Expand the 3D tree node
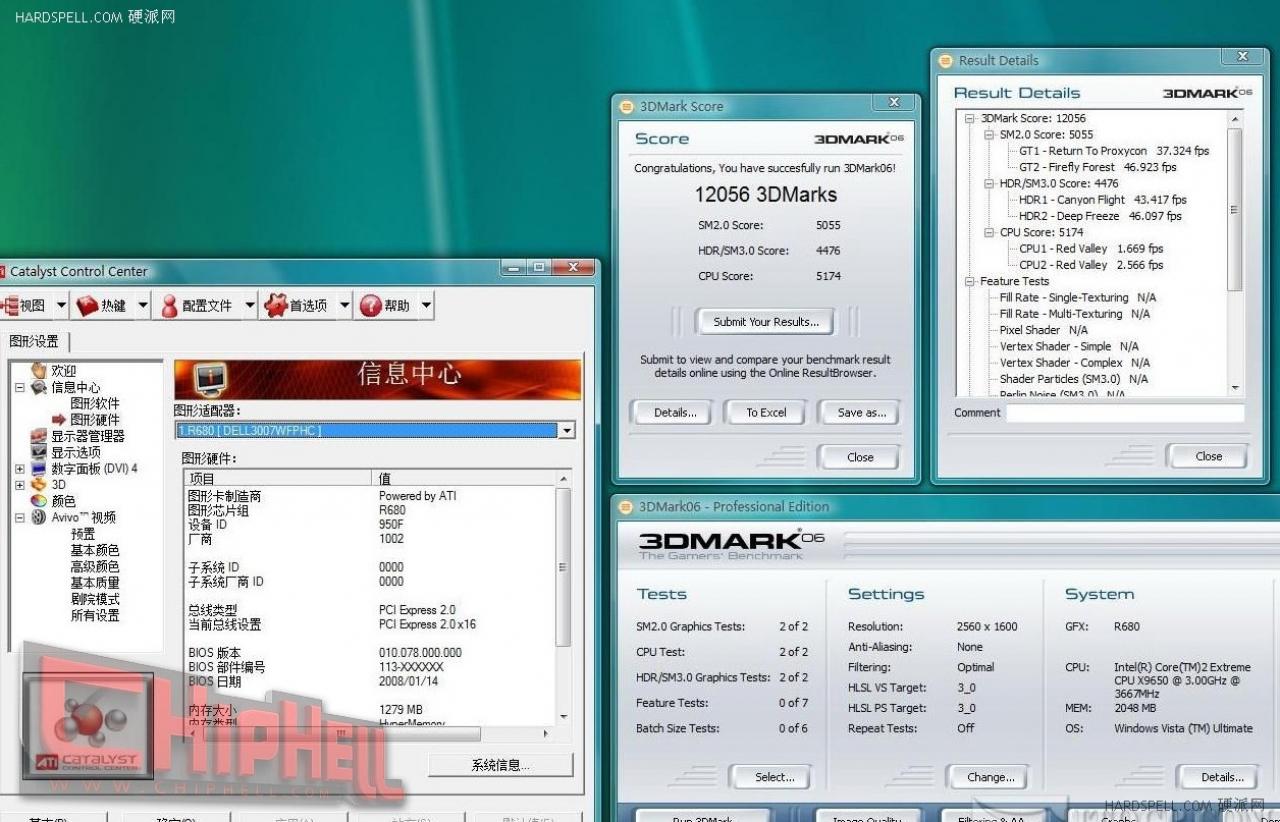 [x=19, y=484]
